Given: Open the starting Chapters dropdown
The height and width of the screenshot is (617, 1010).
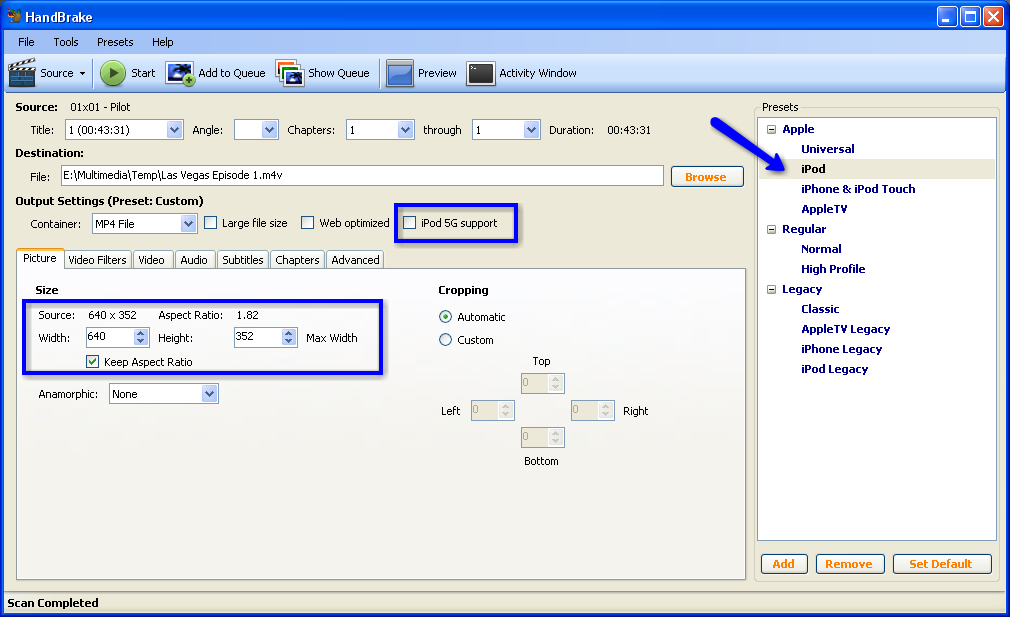Looking at the screenshot, I should tap(405, 129).
